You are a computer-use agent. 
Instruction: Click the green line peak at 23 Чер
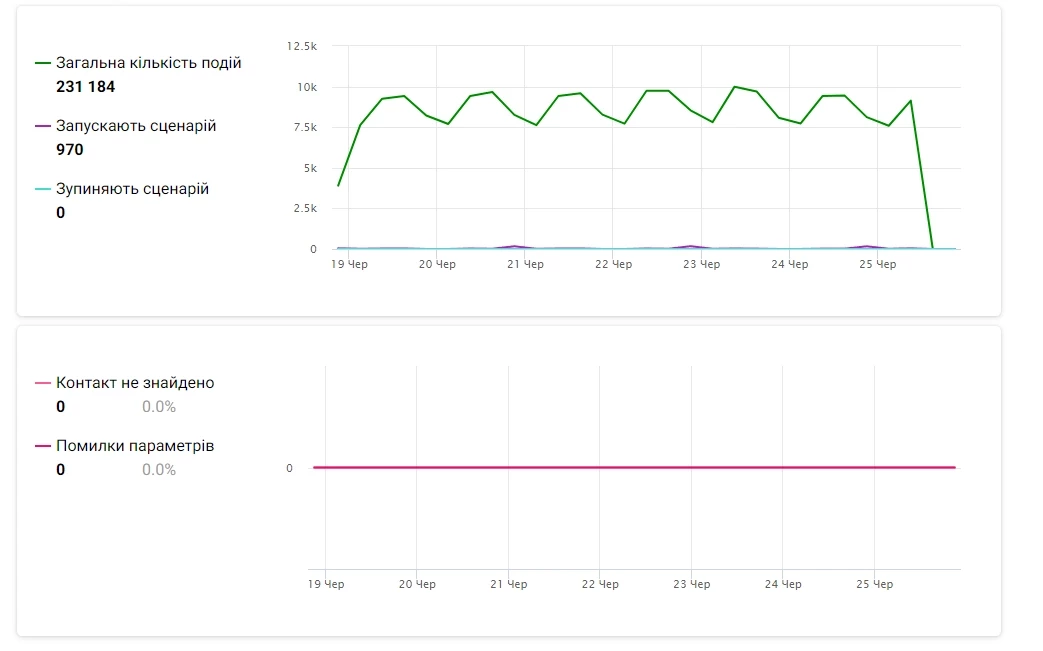734,87
